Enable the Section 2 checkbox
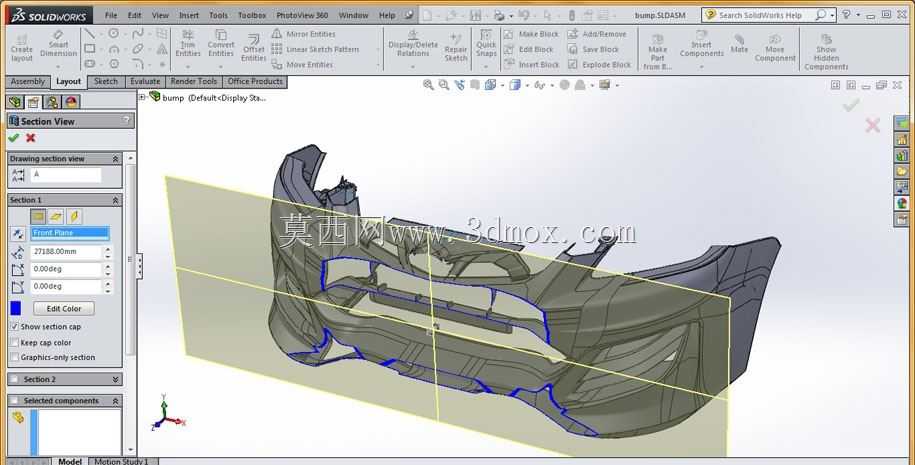The width and height of the screenshot is (915, 465). [x=14, y=379]
